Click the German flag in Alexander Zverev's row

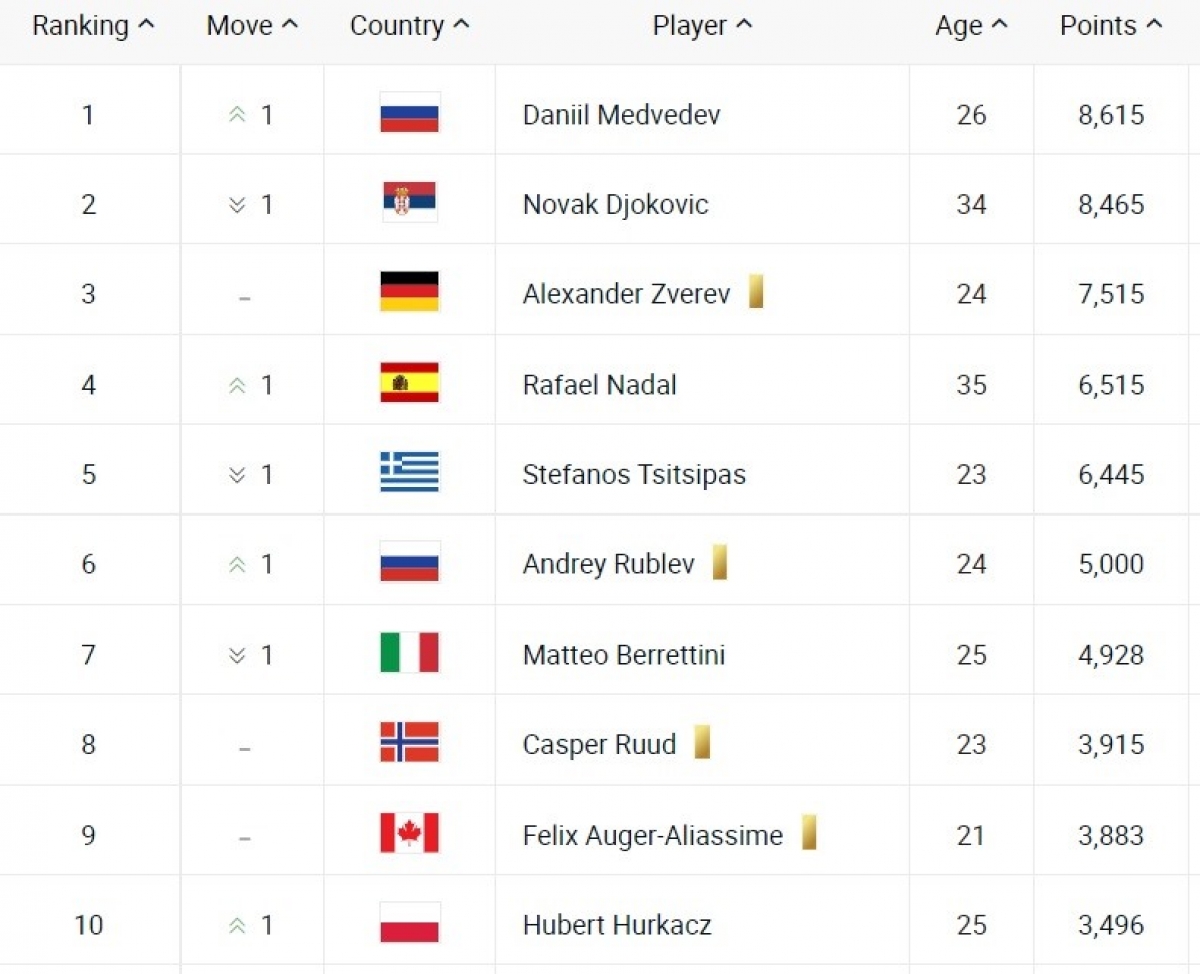pyautogui.click(x=409, y=292)
